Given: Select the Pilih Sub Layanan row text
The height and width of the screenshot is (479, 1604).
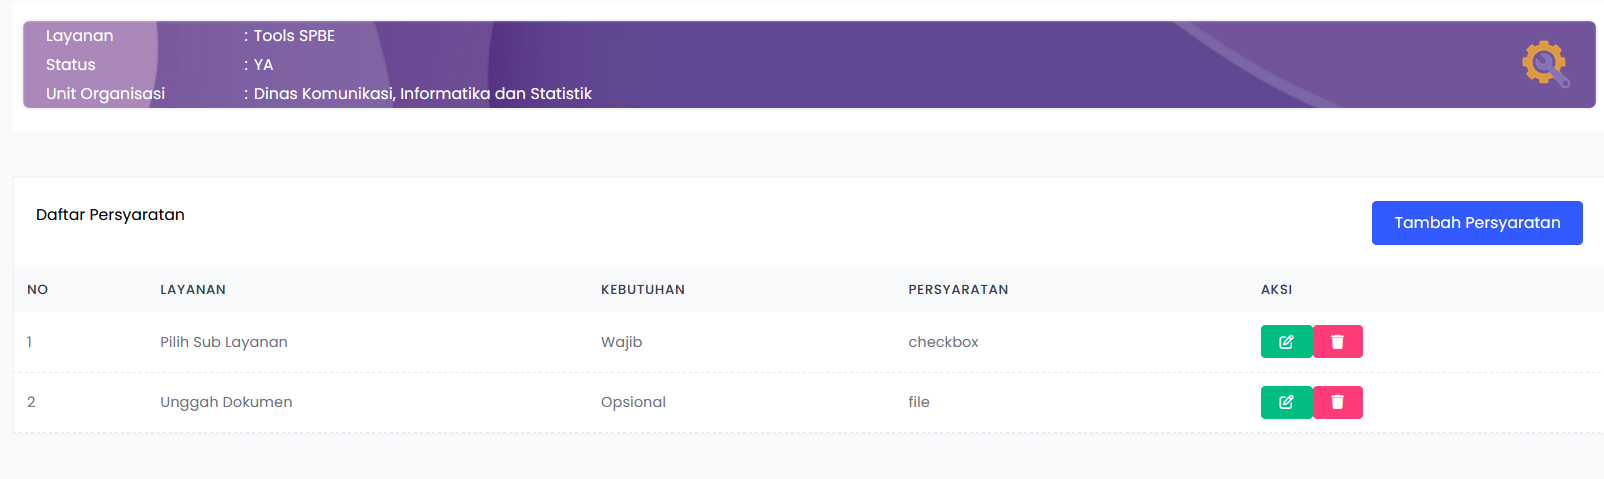Looking at the screenshot, I should [224, 342].
